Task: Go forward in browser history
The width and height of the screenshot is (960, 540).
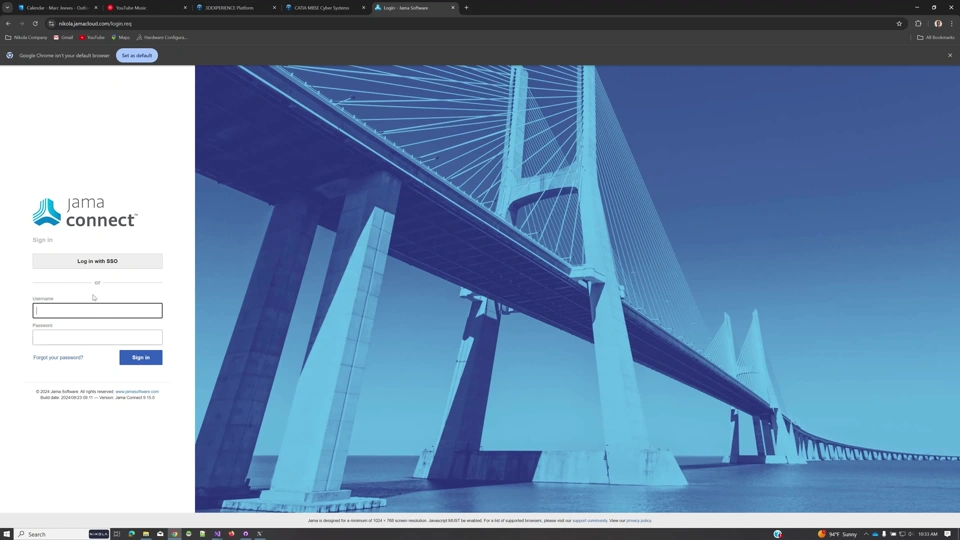Action: (x=21, y=23)
